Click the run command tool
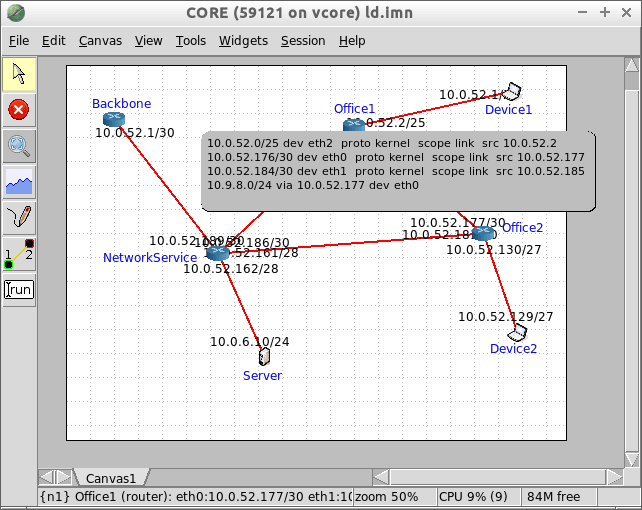Screen dimensions: 642x510 coord(19,290)
